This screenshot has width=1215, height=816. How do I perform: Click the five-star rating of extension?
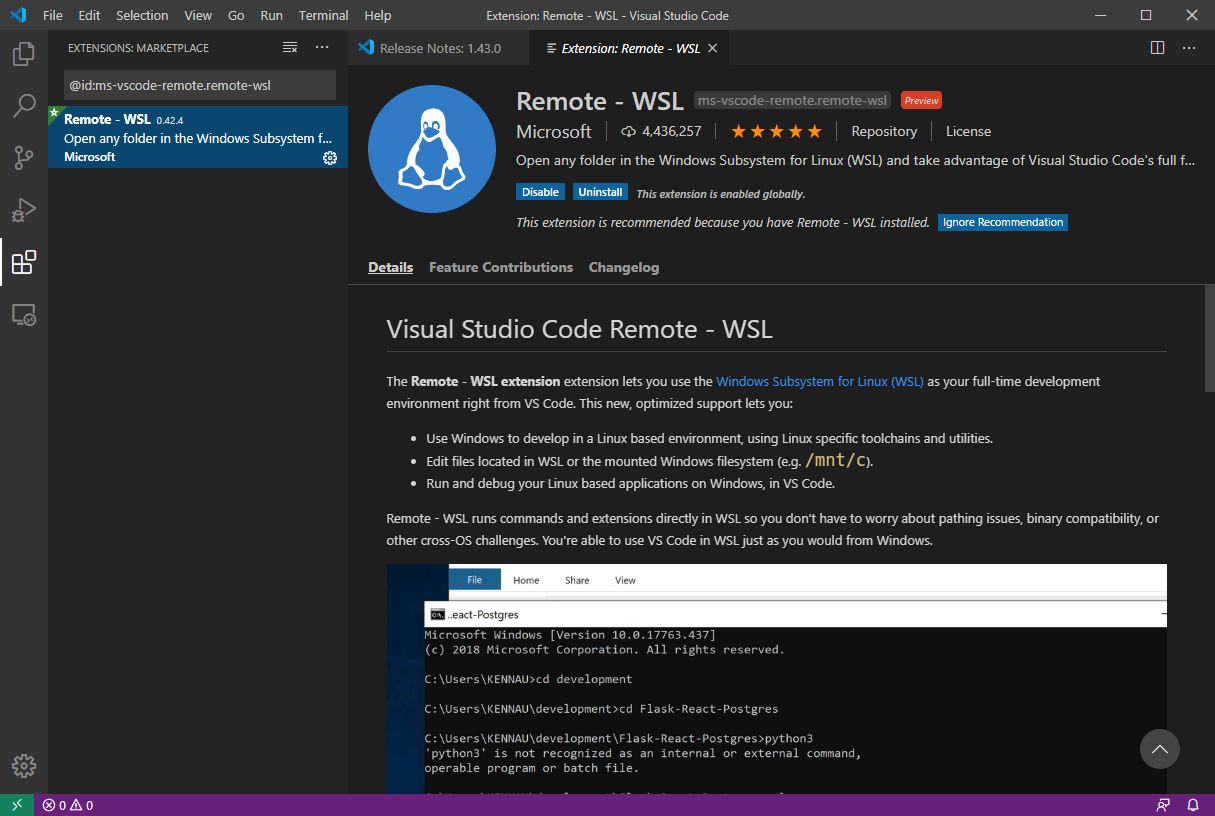coord(776,131)
